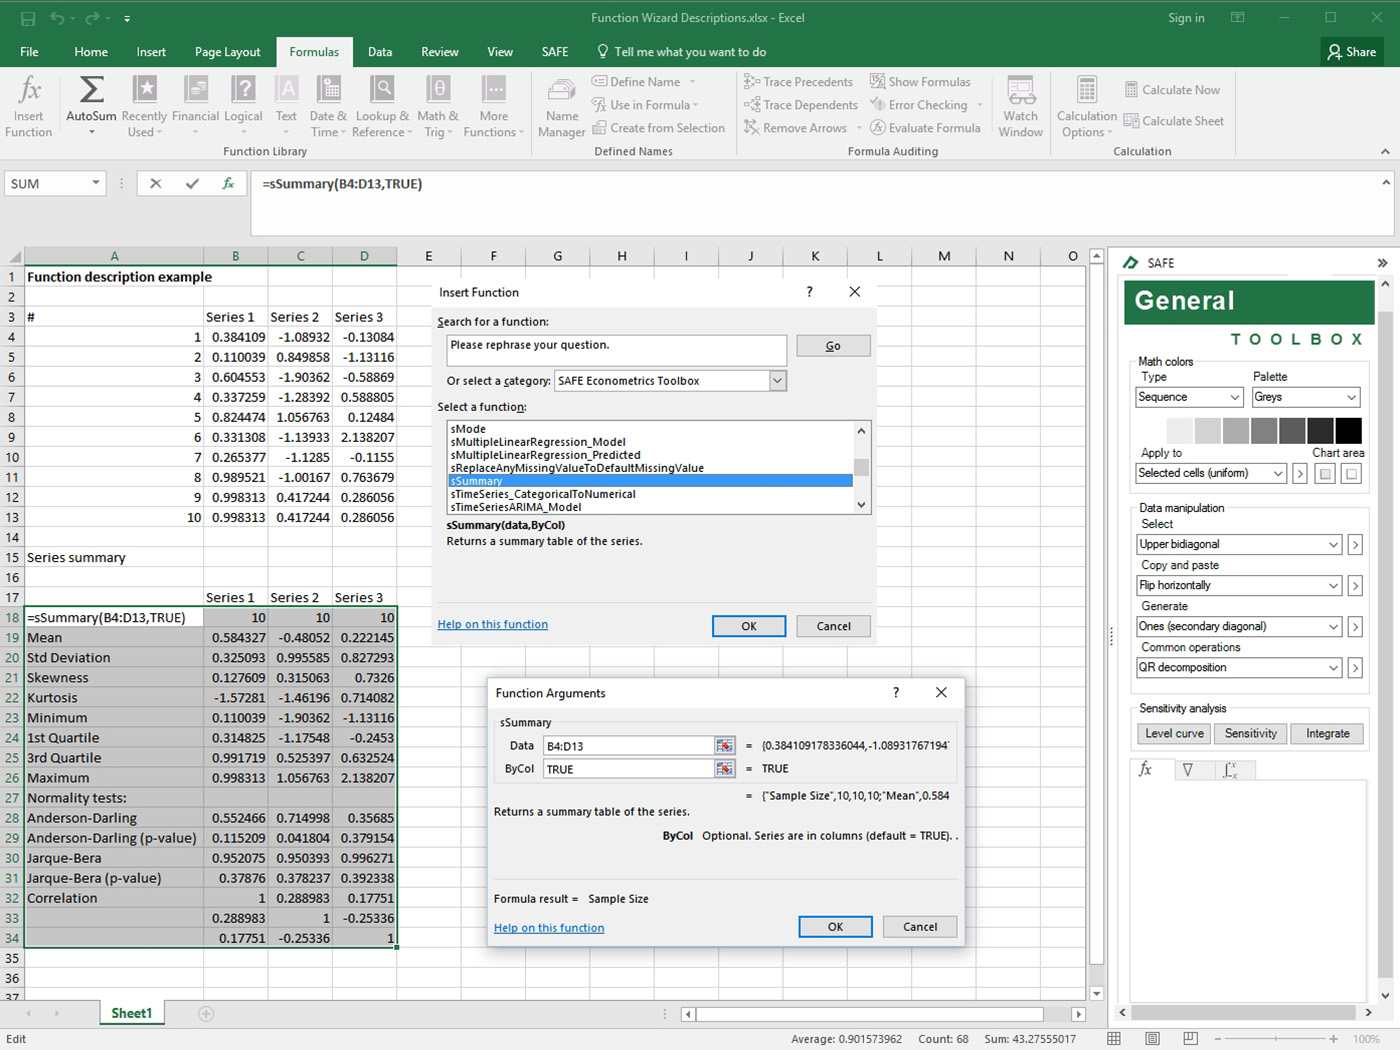Switch to Normal view in status bar
The height and width of the screenshot is (1050, 1400).
1114,1039
